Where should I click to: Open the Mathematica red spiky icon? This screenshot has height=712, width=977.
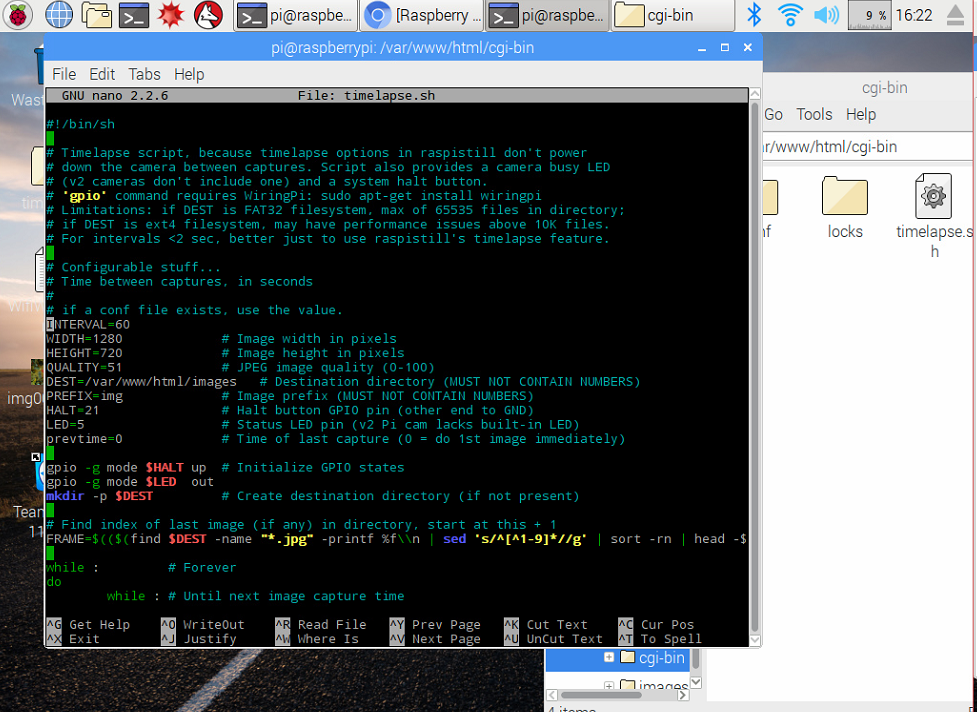pyautogui.click(x=171, y=15)
